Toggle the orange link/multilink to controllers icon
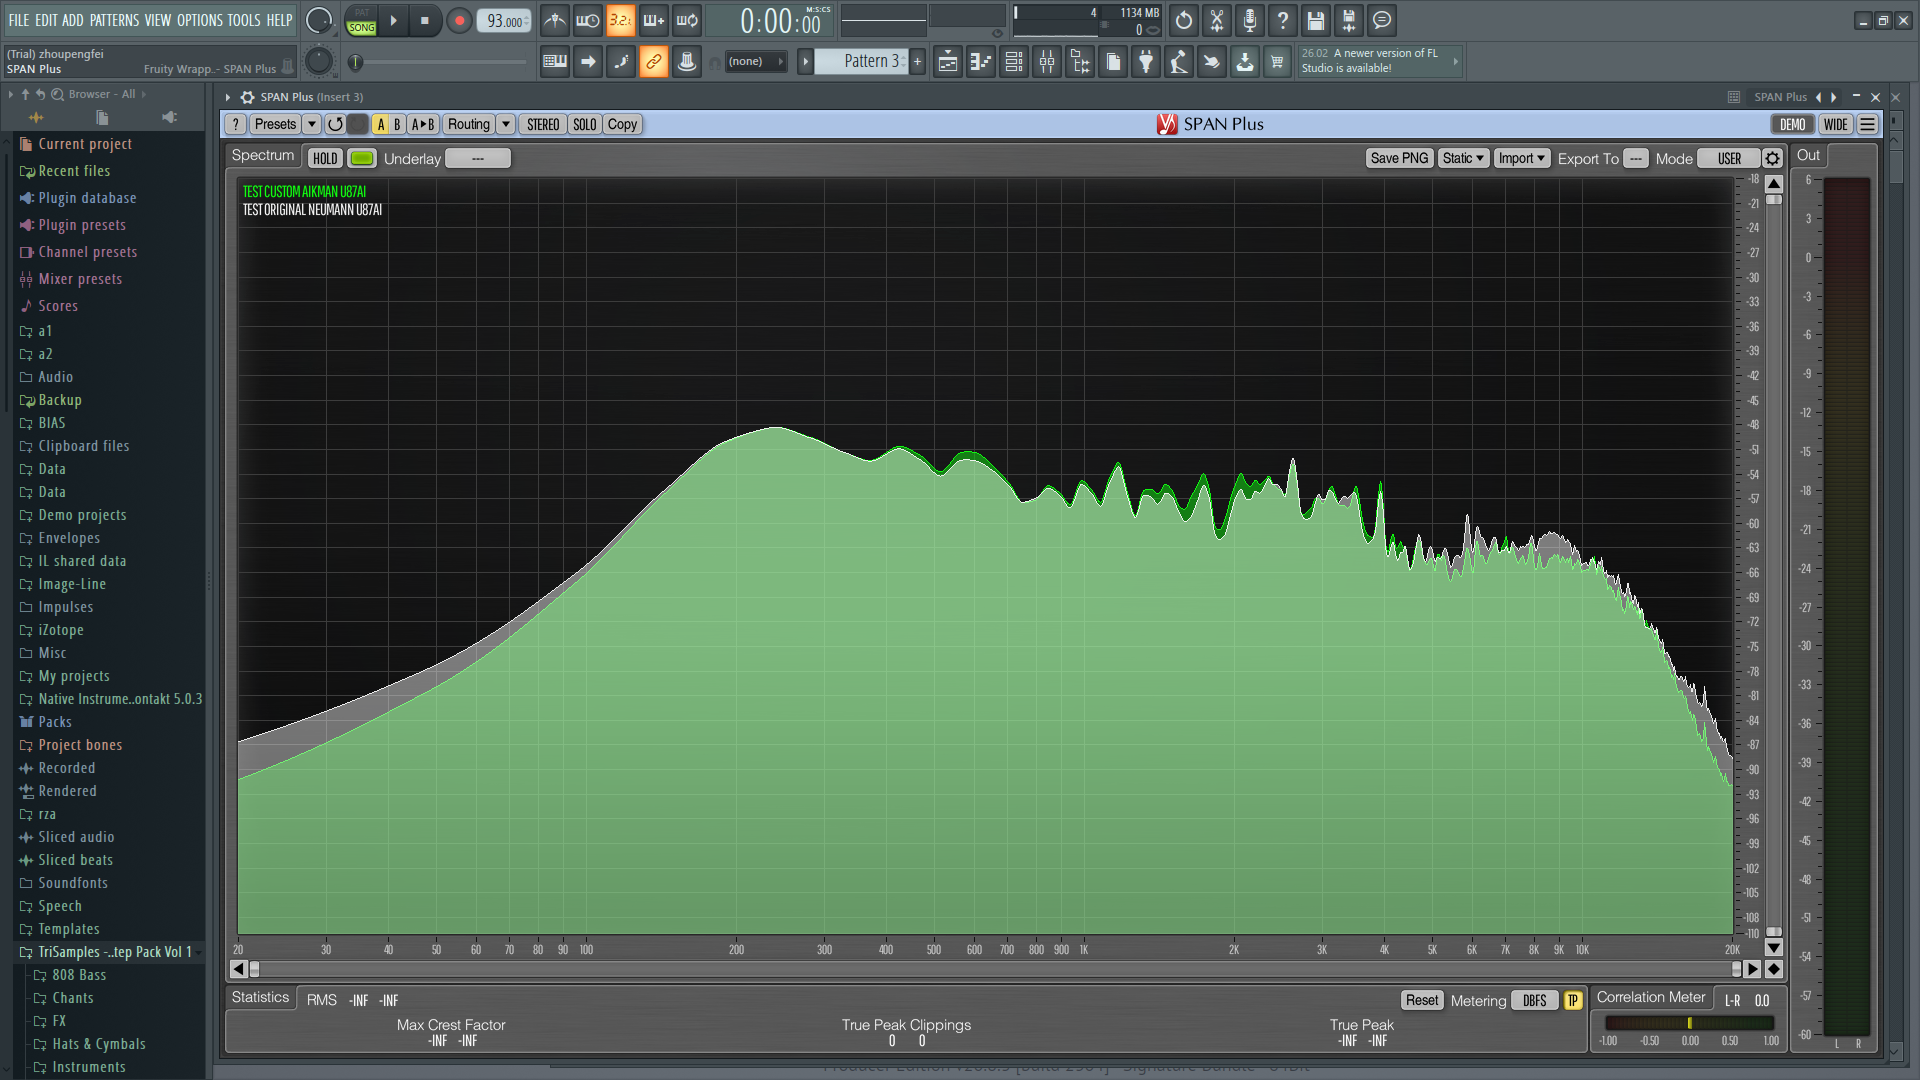Viewport: 1920px width, 1080px height. [x=654, y=62]
